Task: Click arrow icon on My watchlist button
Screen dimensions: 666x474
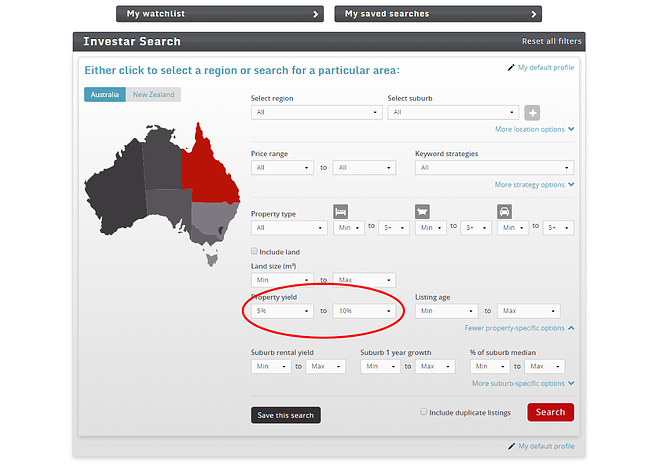Action: pyautogui.click(x=315, y=14)
